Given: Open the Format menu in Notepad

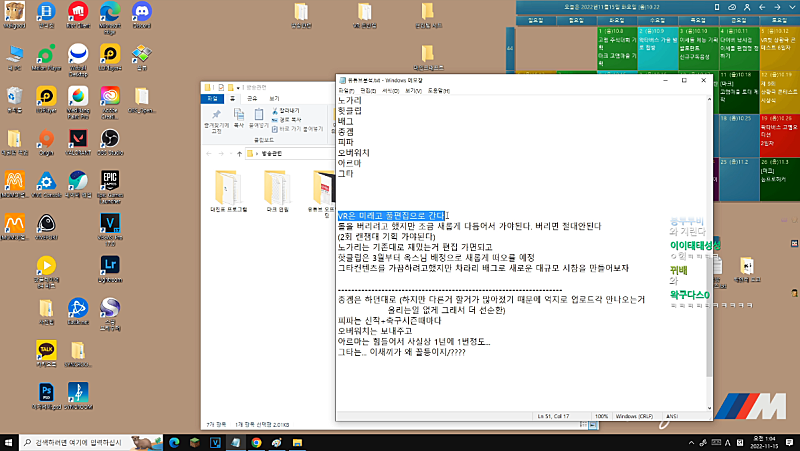Looking at the screenshot, I should pyautogui.click(x=390, y=90).
